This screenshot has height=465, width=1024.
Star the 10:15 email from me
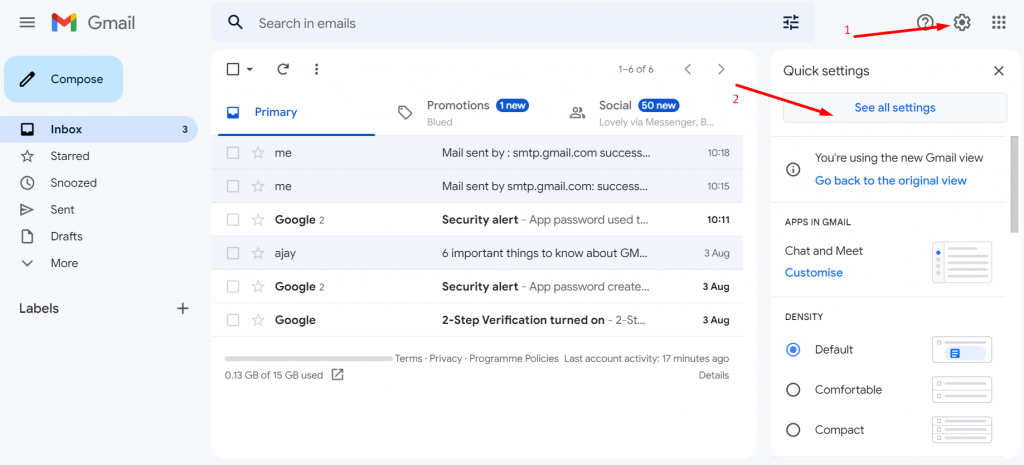(x=258, y=186)
